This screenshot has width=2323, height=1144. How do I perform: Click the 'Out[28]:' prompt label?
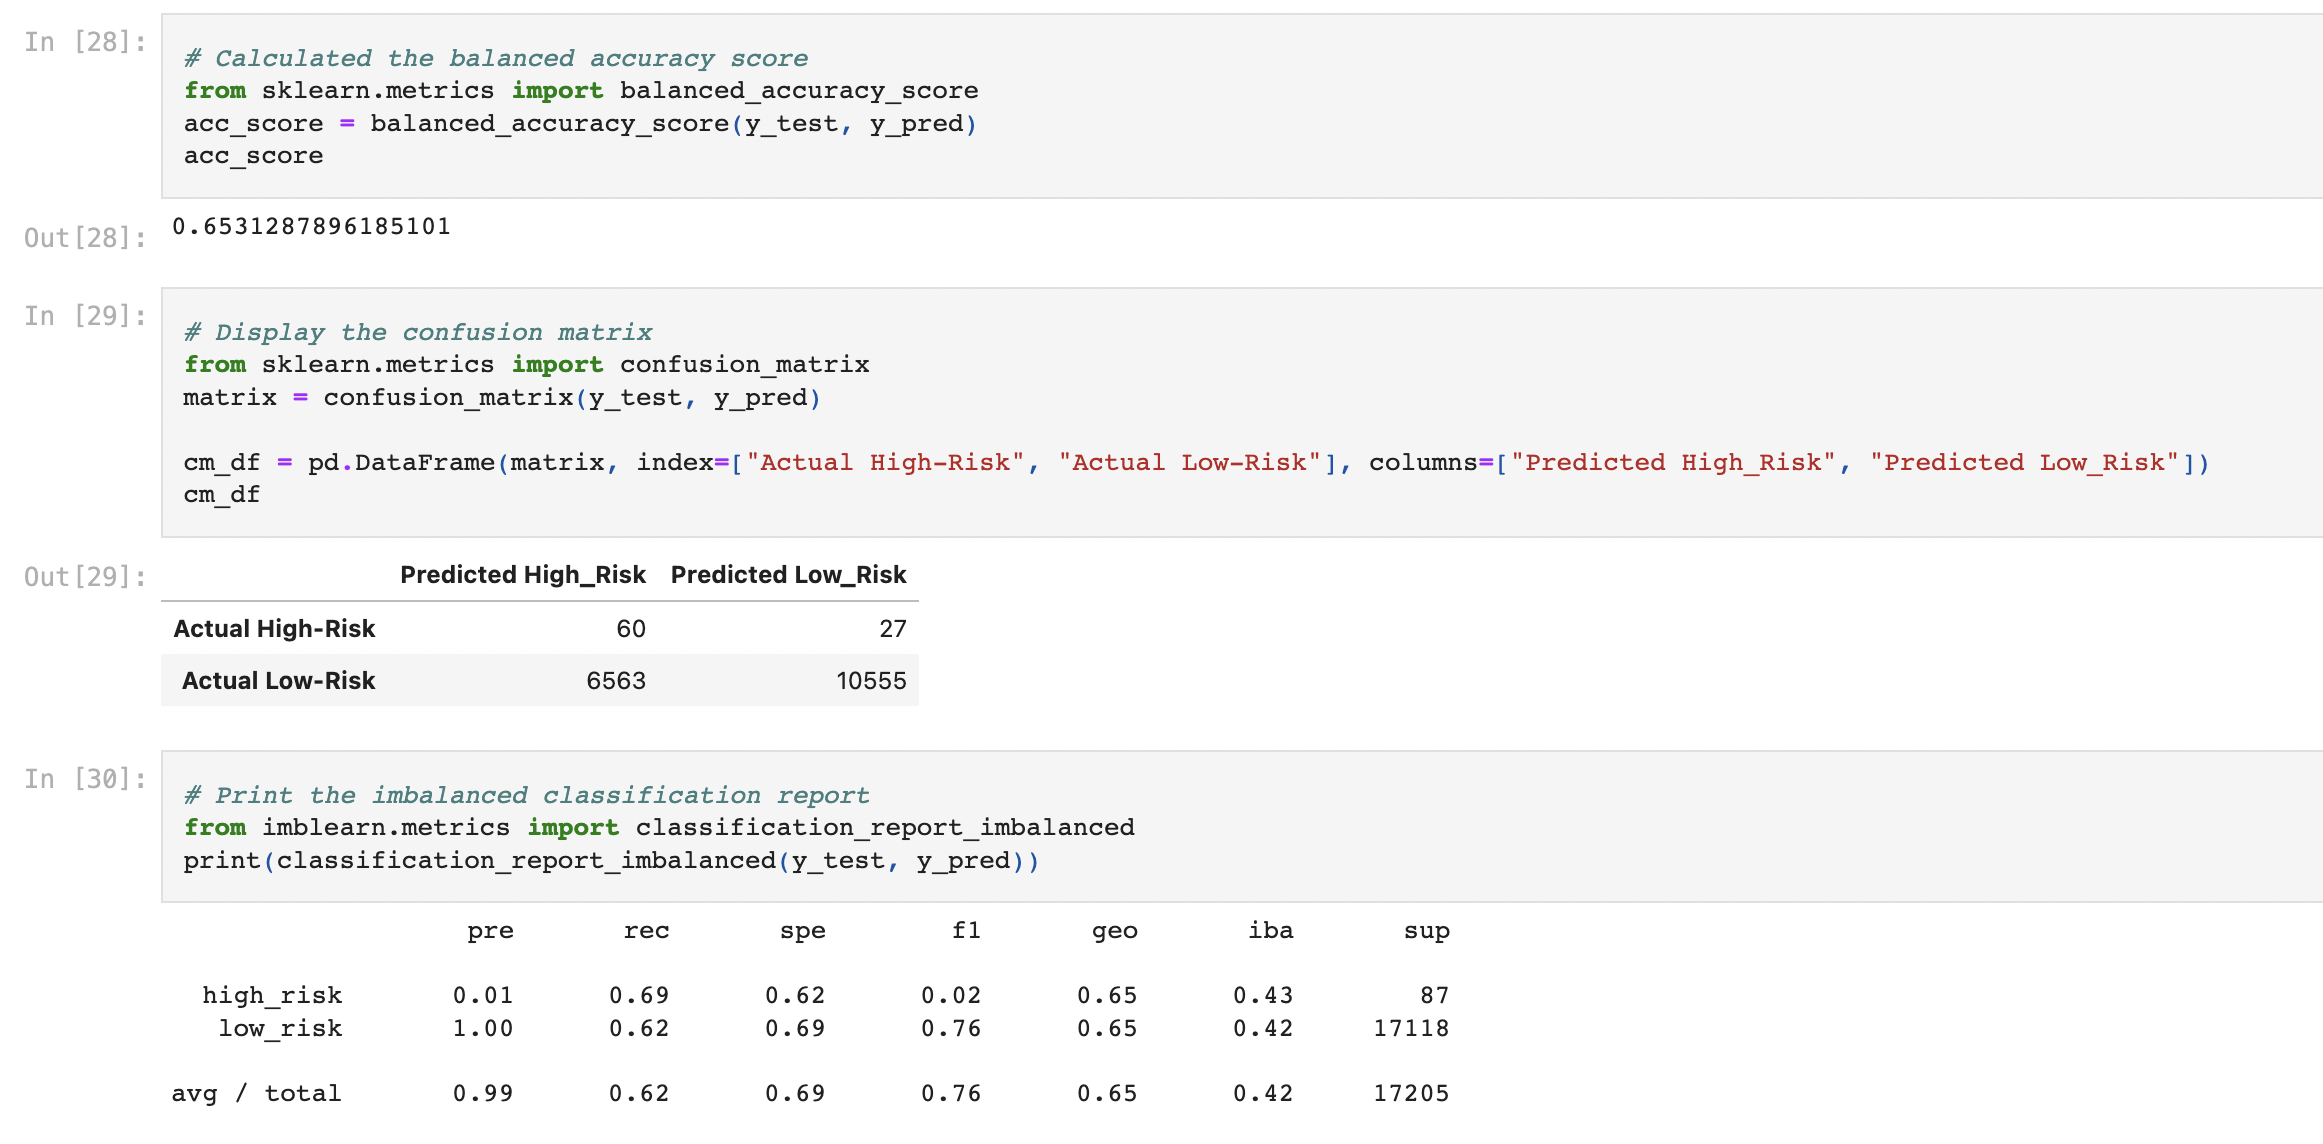coord(85,238)
